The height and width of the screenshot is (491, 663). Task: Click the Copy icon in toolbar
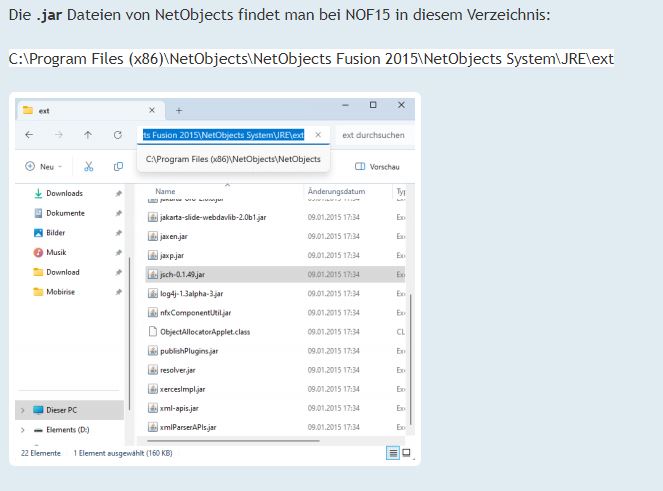[x=118, y=167]
